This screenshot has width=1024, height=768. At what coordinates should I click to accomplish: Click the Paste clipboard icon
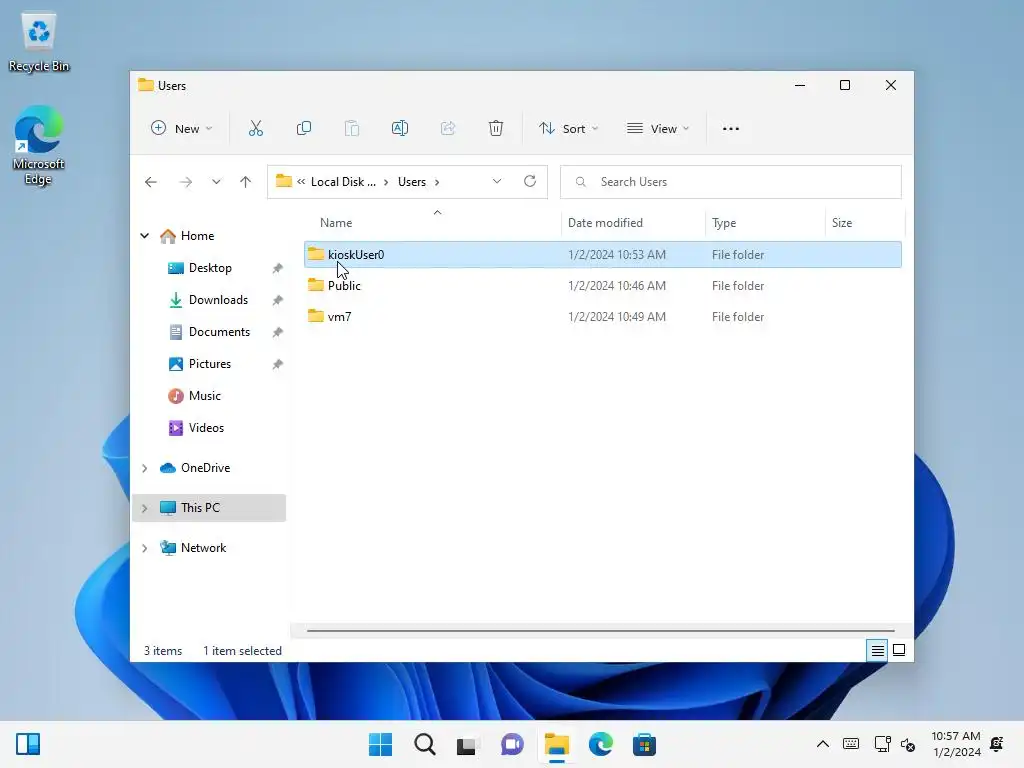point(351,129)
